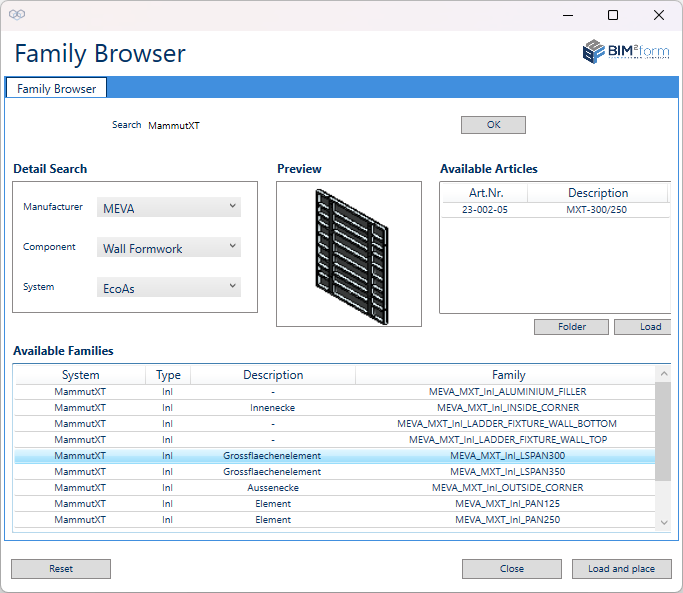Maximize the Family Browser window
The image size is (683, 593).
[x=613, y=15]
